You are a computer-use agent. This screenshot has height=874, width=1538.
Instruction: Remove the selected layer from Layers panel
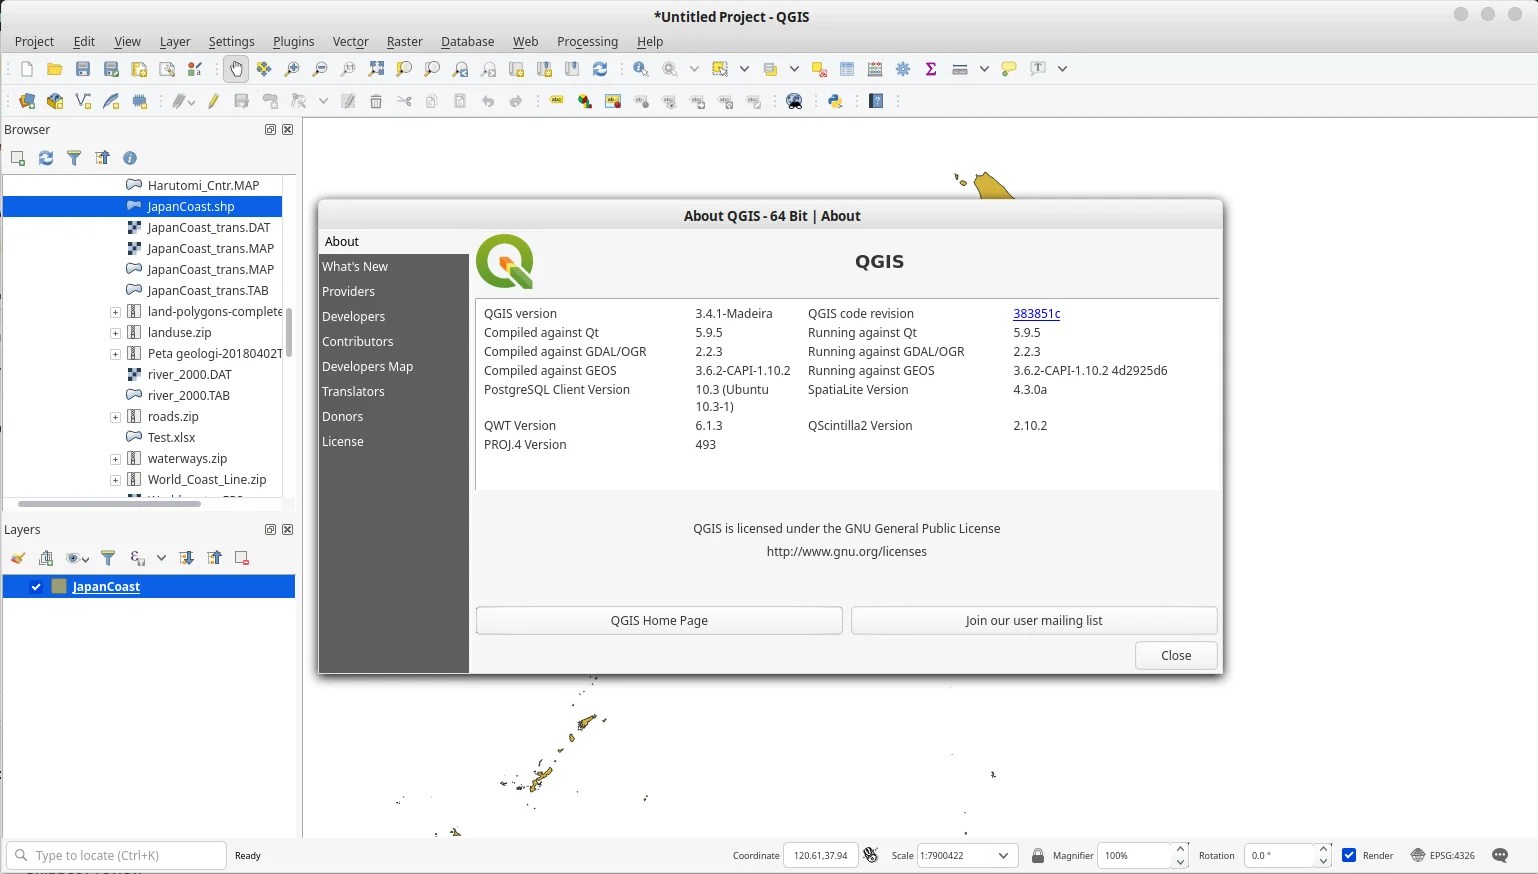pos(242,558)
